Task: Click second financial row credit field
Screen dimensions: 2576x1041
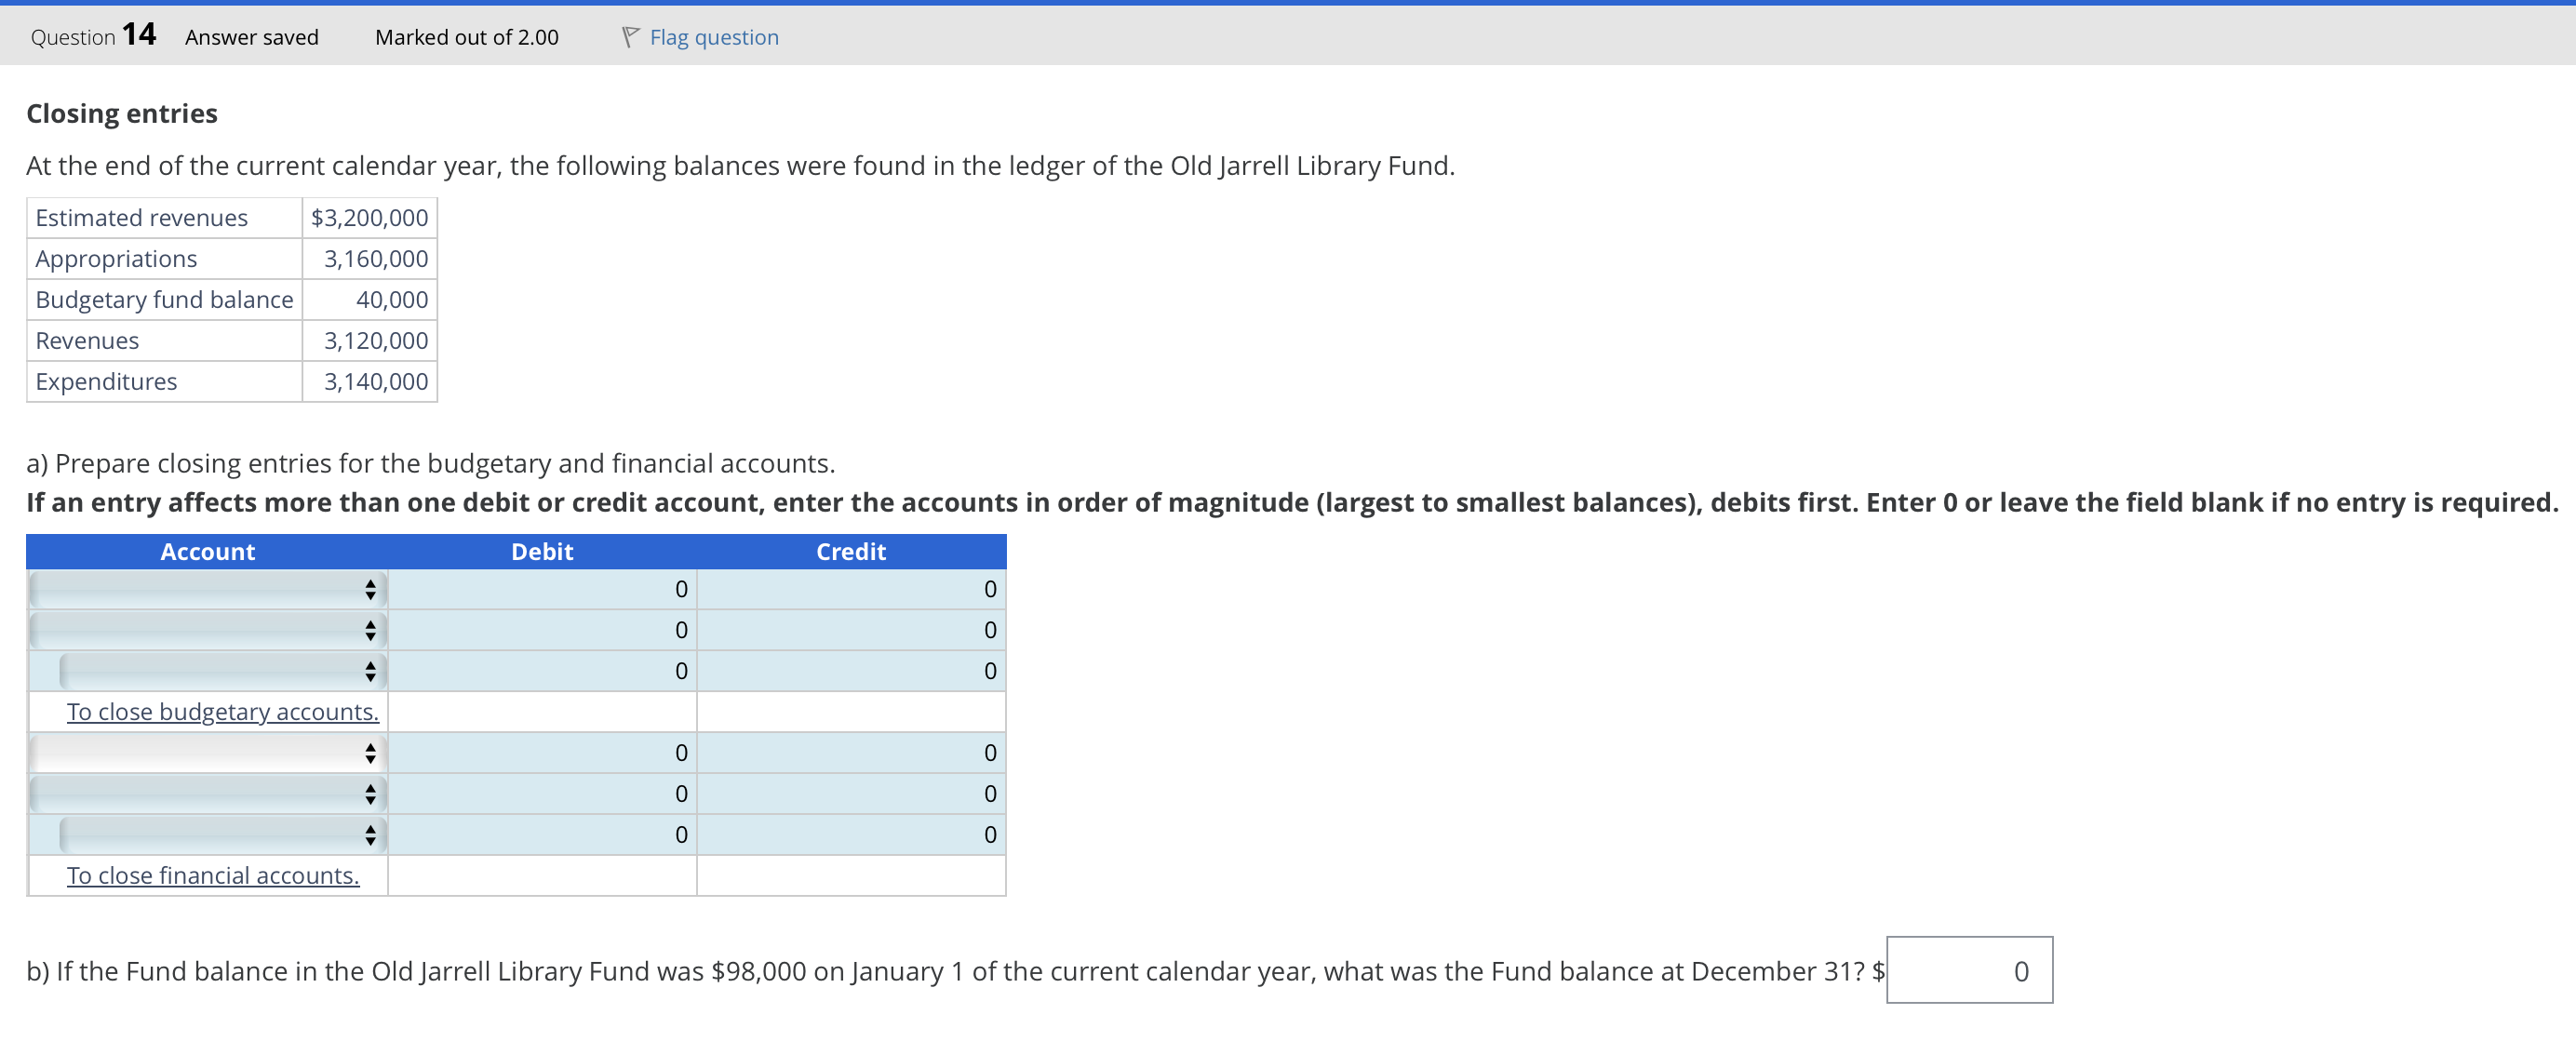Action: [851, 794]
